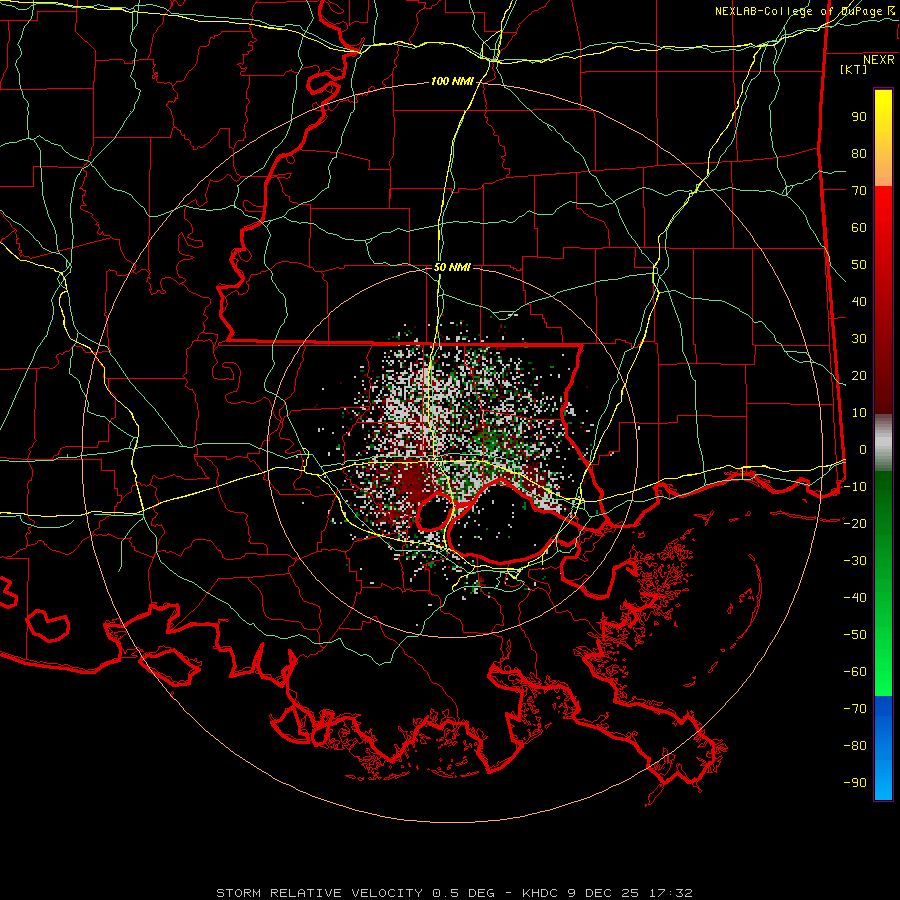Screen dimensions: 900x900
Task: Click the 0 value on velocity scale
Action: (x=863, y=450)
